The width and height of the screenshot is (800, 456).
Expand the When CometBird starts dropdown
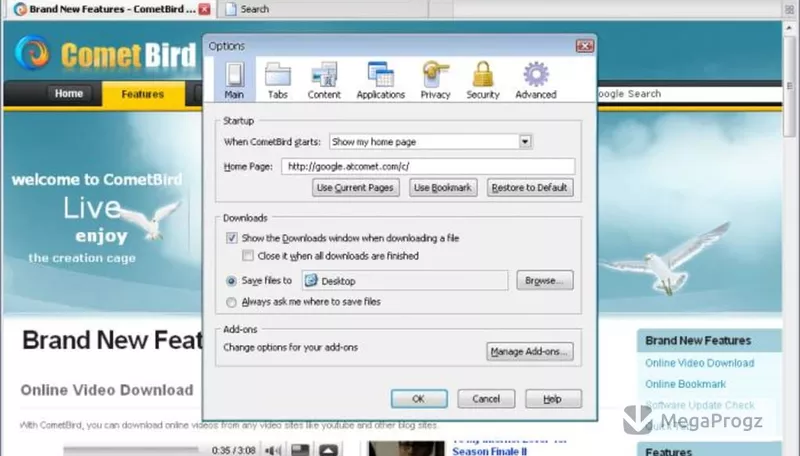pyautogui.click(x=525, y=141)
